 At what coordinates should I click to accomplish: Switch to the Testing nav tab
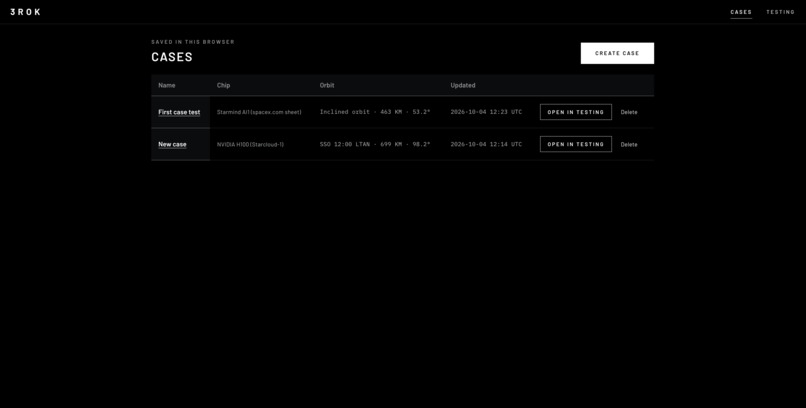pos(780,12)
